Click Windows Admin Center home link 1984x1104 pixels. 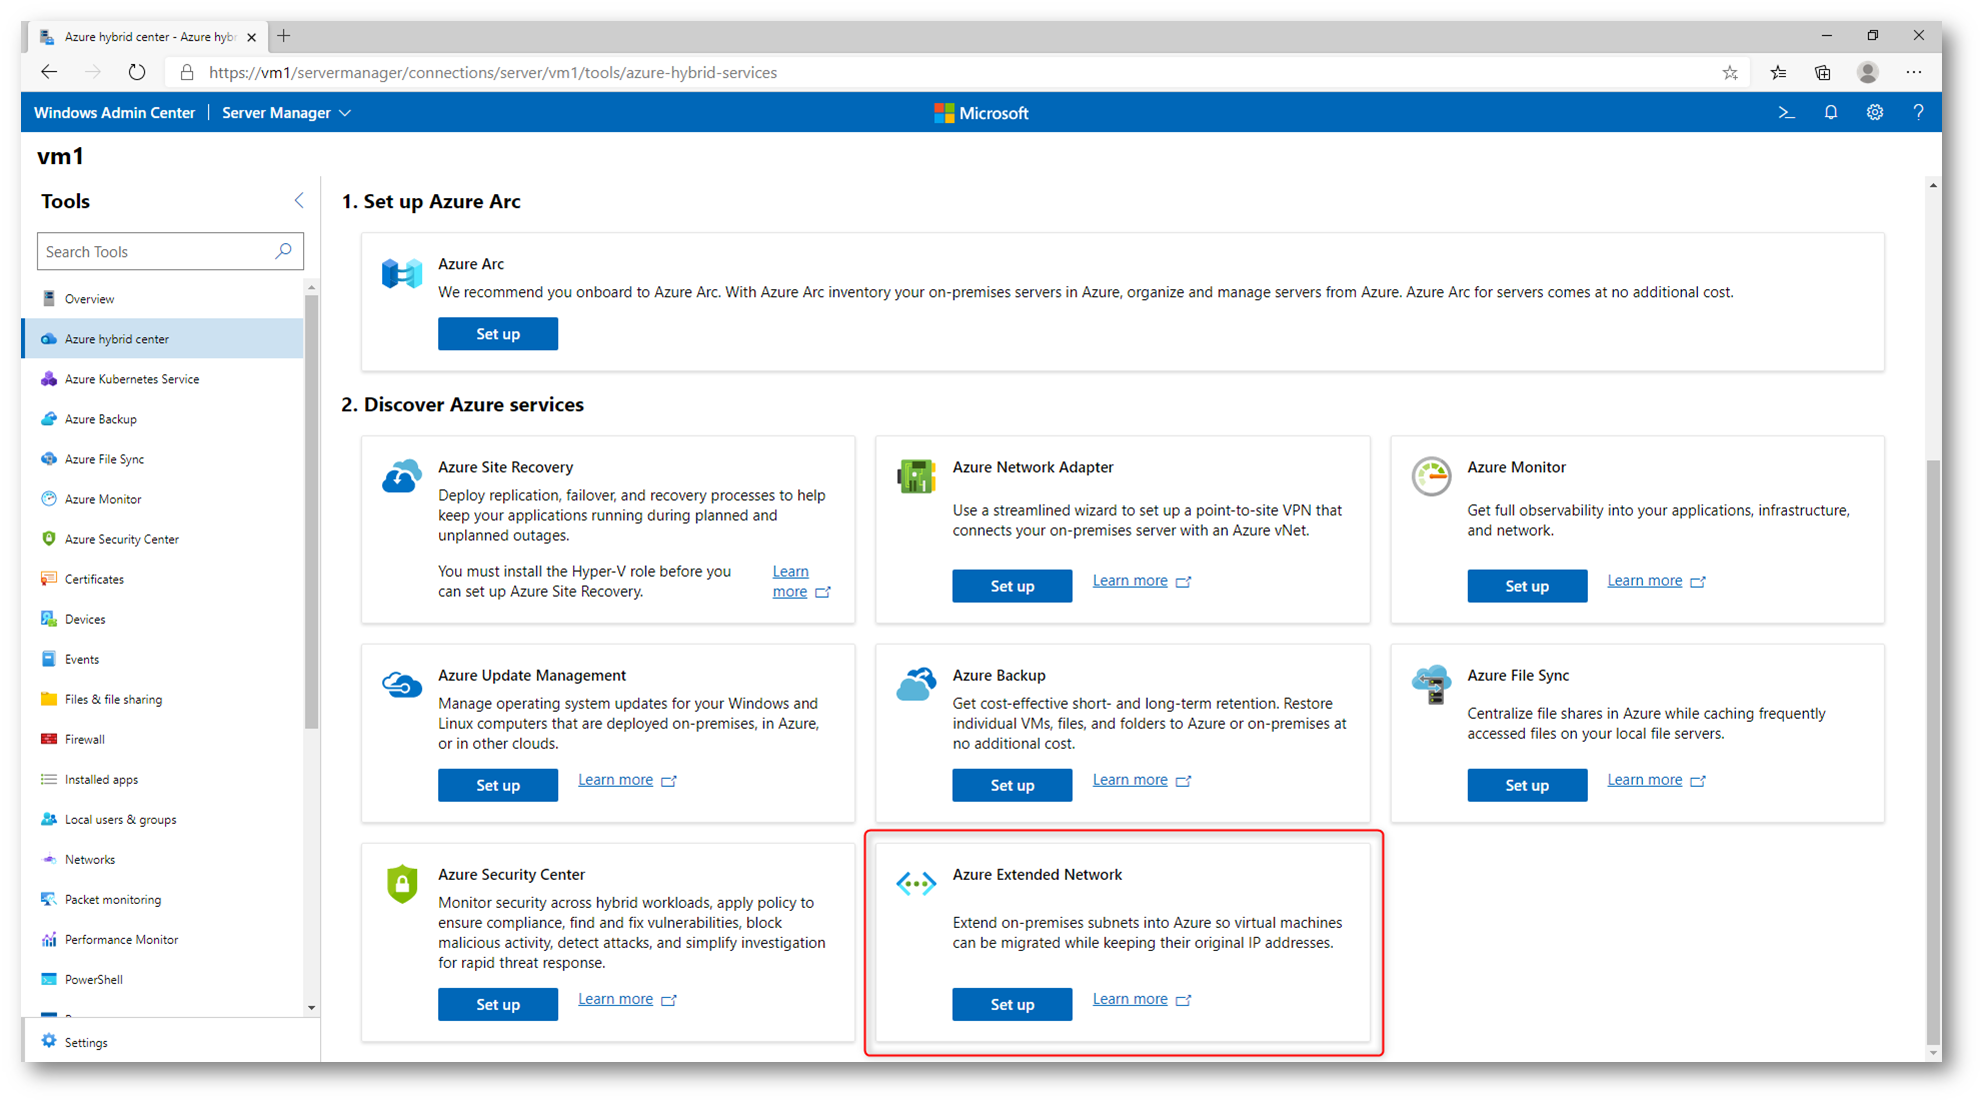[x=114, y=113]
